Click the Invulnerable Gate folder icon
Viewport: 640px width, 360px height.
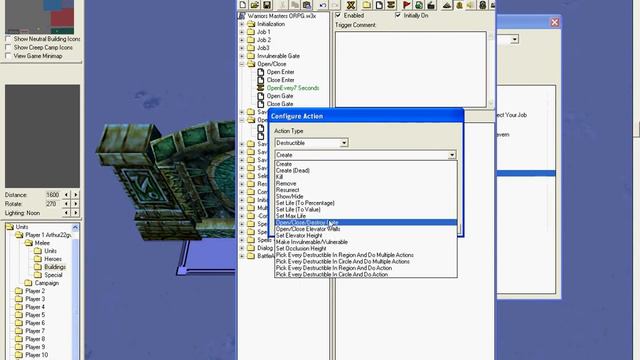[251, 56]
